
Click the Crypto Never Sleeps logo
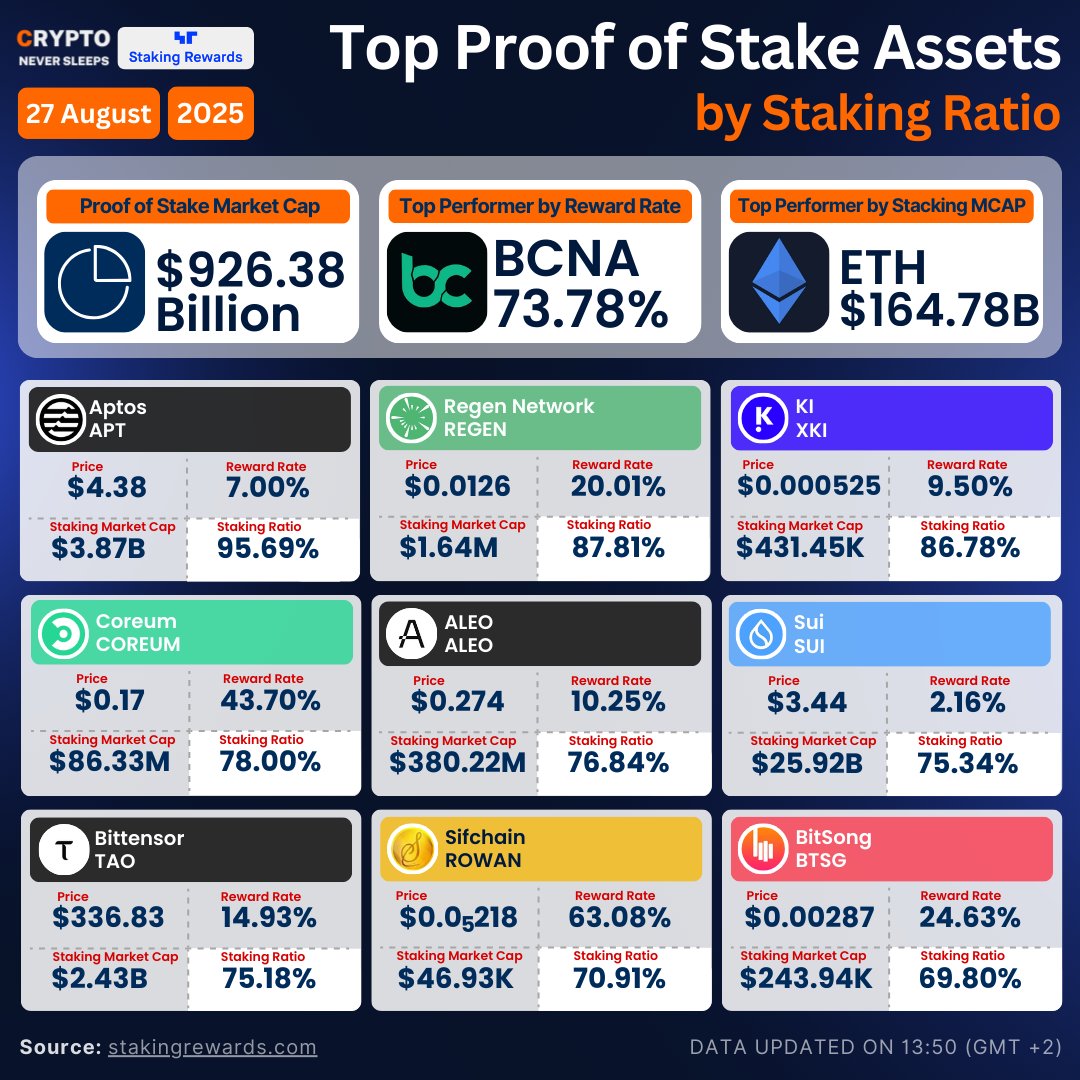click(x=64, y=47)
